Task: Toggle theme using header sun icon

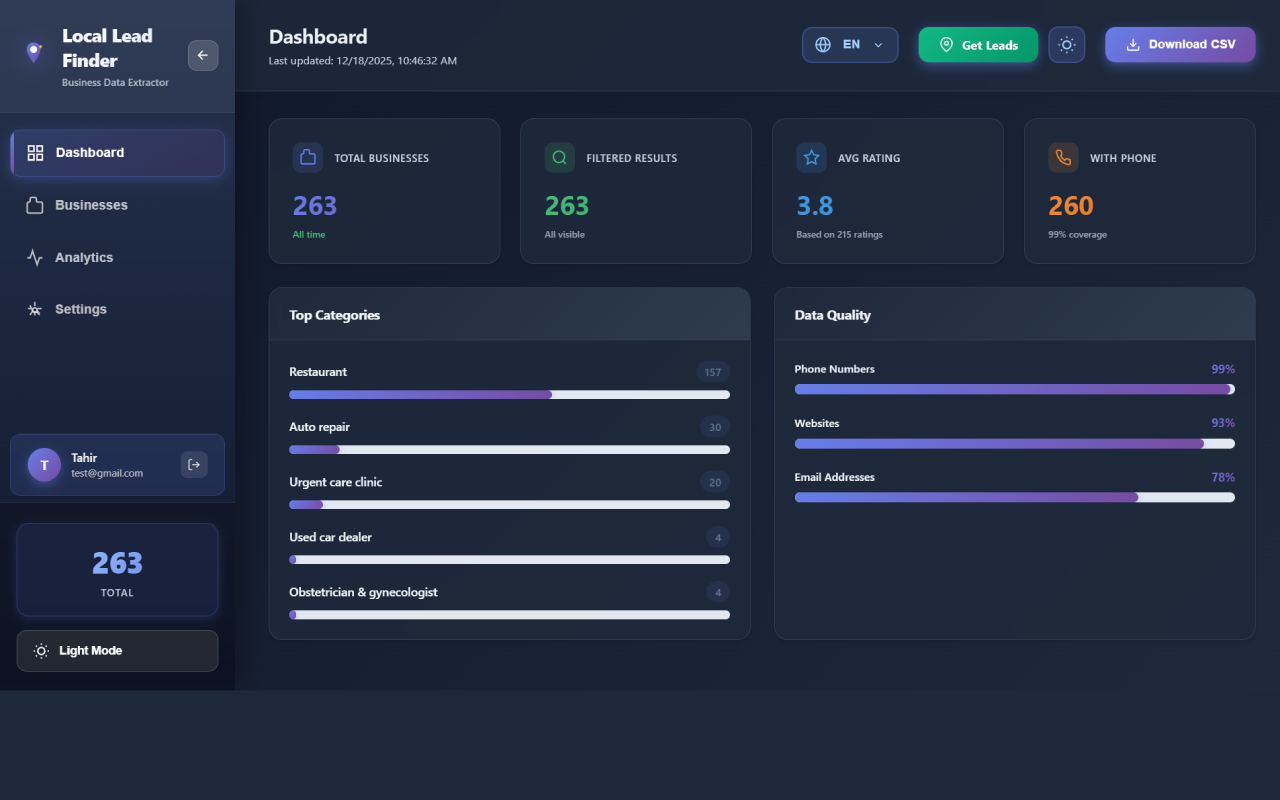Action: pos(1067,45)
